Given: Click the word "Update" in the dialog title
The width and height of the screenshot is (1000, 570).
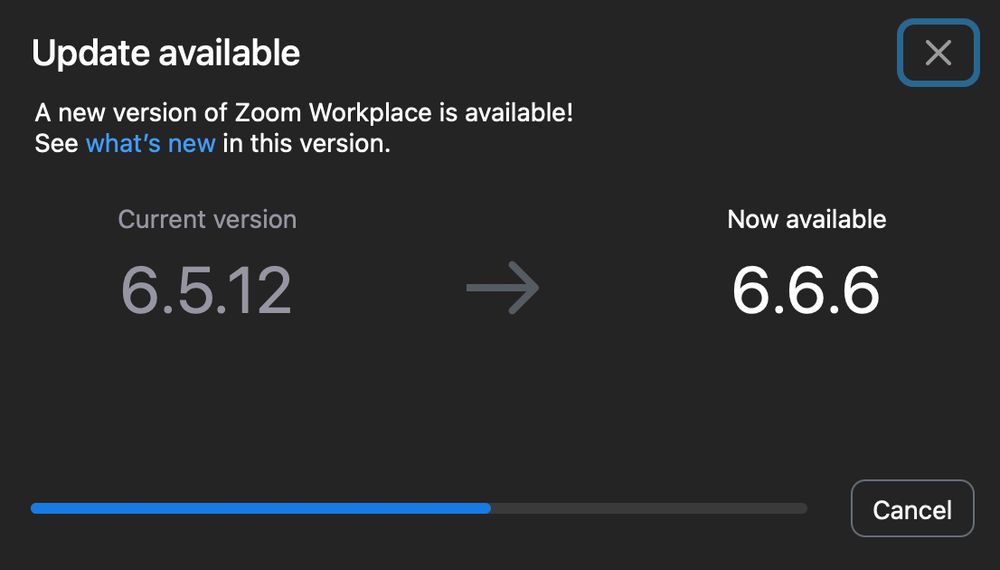Looking at the screenshot, I should 83,53.
